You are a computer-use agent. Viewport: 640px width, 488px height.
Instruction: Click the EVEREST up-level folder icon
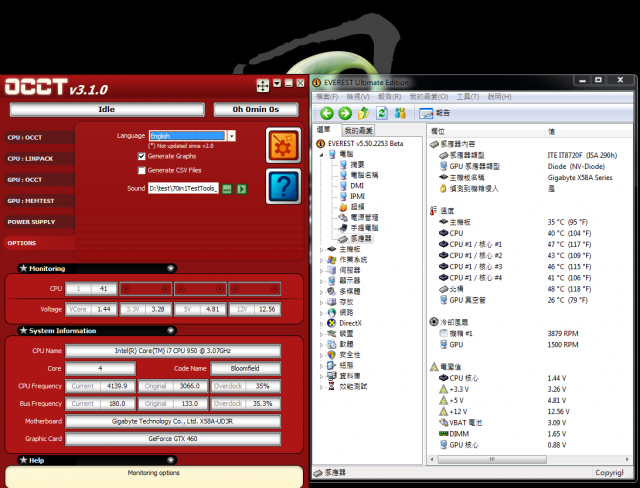tap(363, 113)
